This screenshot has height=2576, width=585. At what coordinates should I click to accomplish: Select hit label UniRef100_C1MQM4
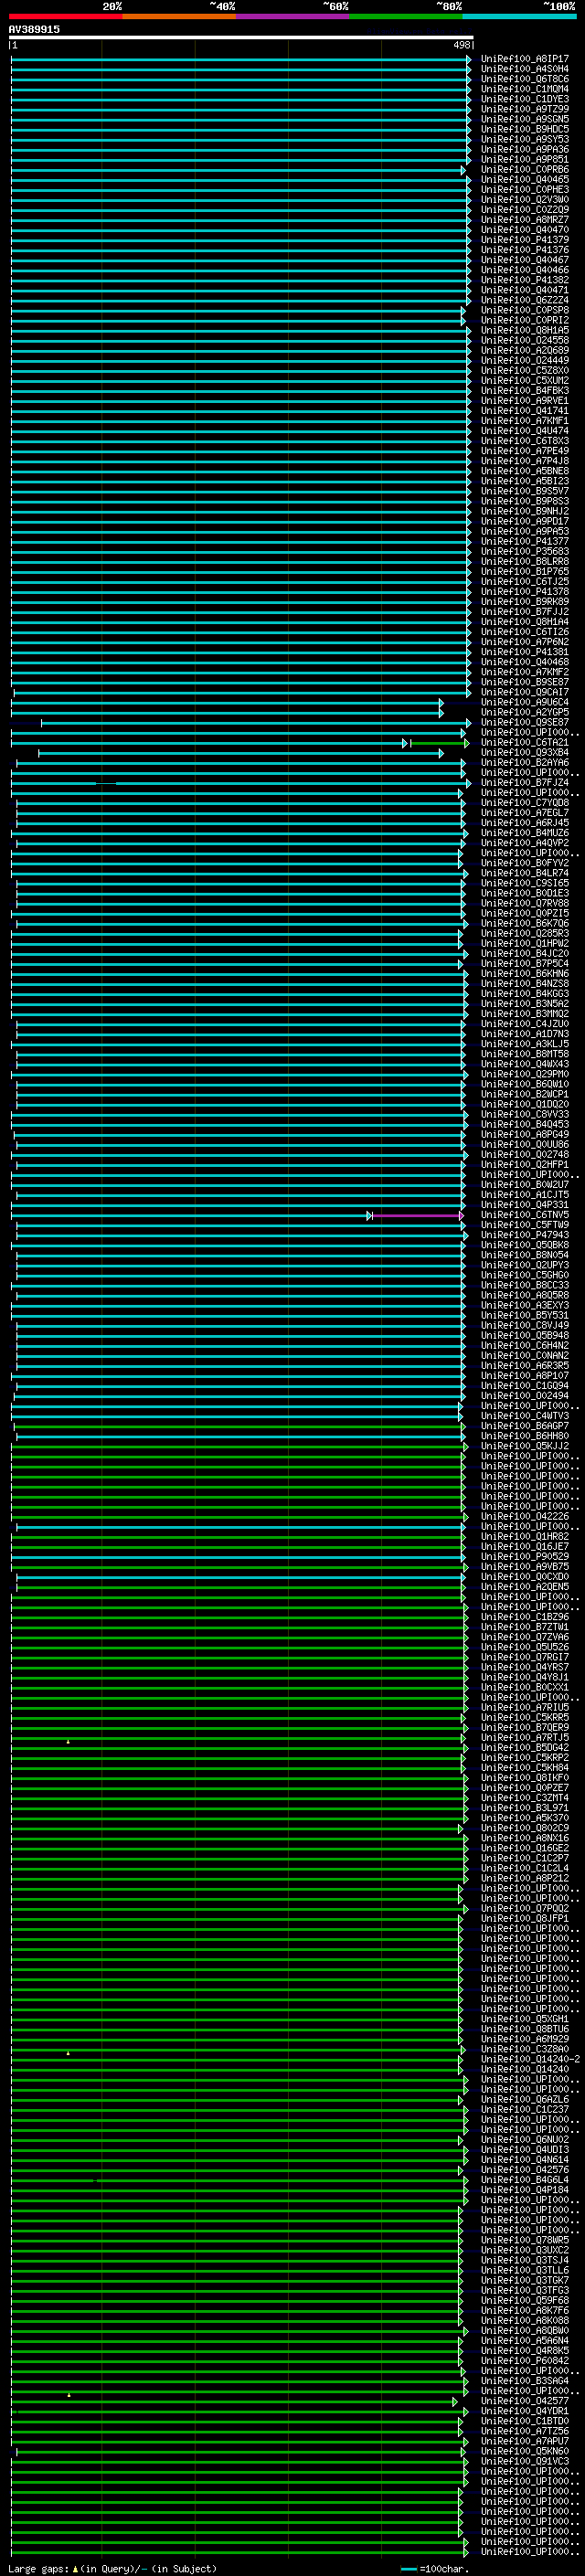pos(525,89)
